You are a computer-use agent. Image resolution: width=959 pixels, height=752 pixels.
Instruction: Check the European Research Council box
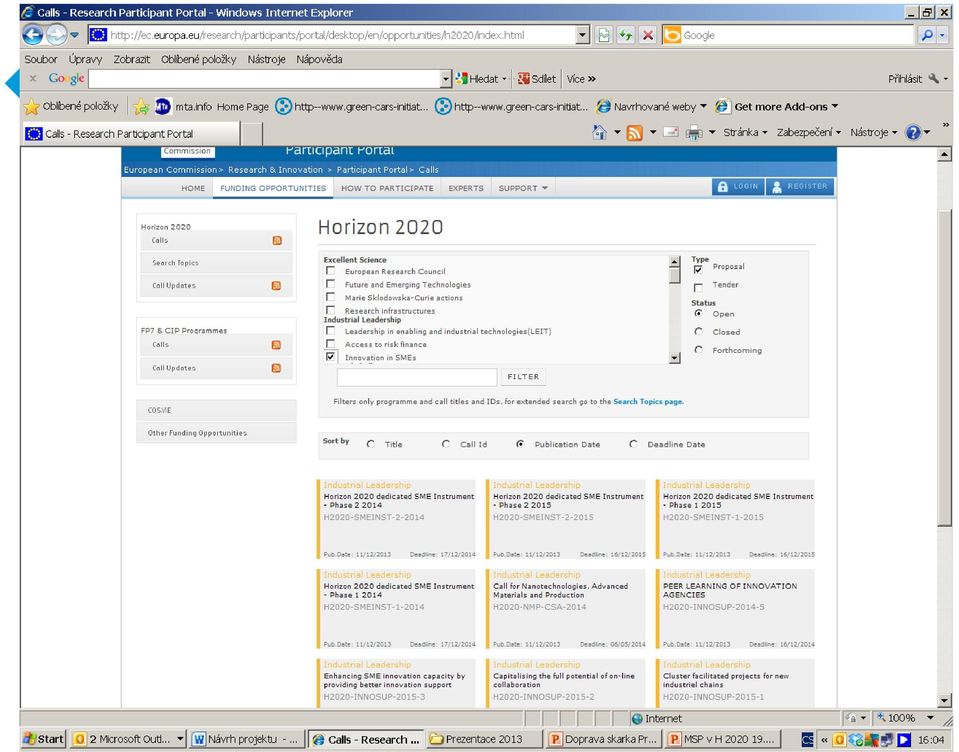331,271
